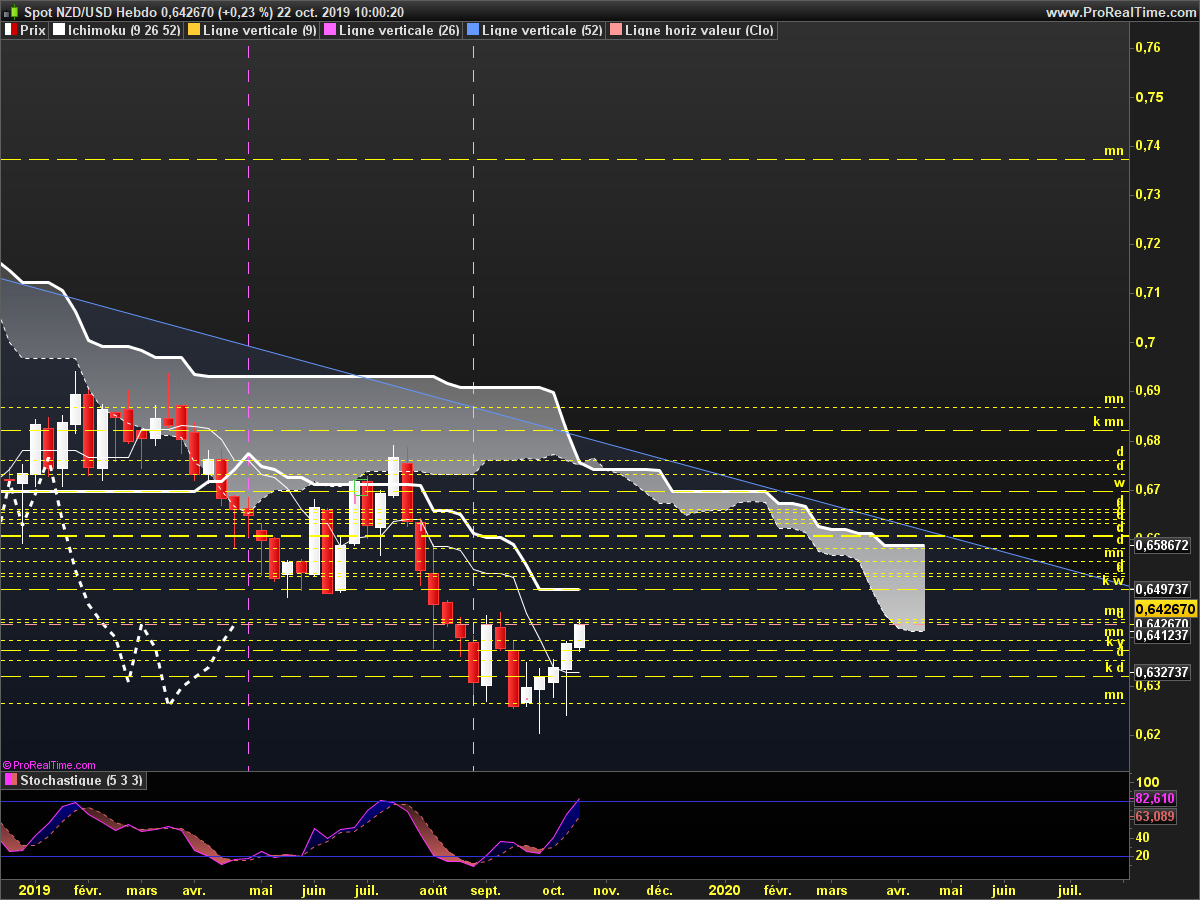Open Ligne horiz valeur (Clo) label

698,30
